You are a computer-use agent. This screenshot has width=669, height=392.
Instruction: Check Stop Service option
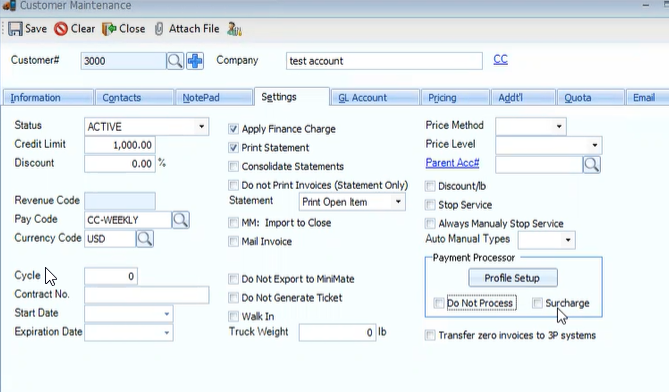point(430,205)
